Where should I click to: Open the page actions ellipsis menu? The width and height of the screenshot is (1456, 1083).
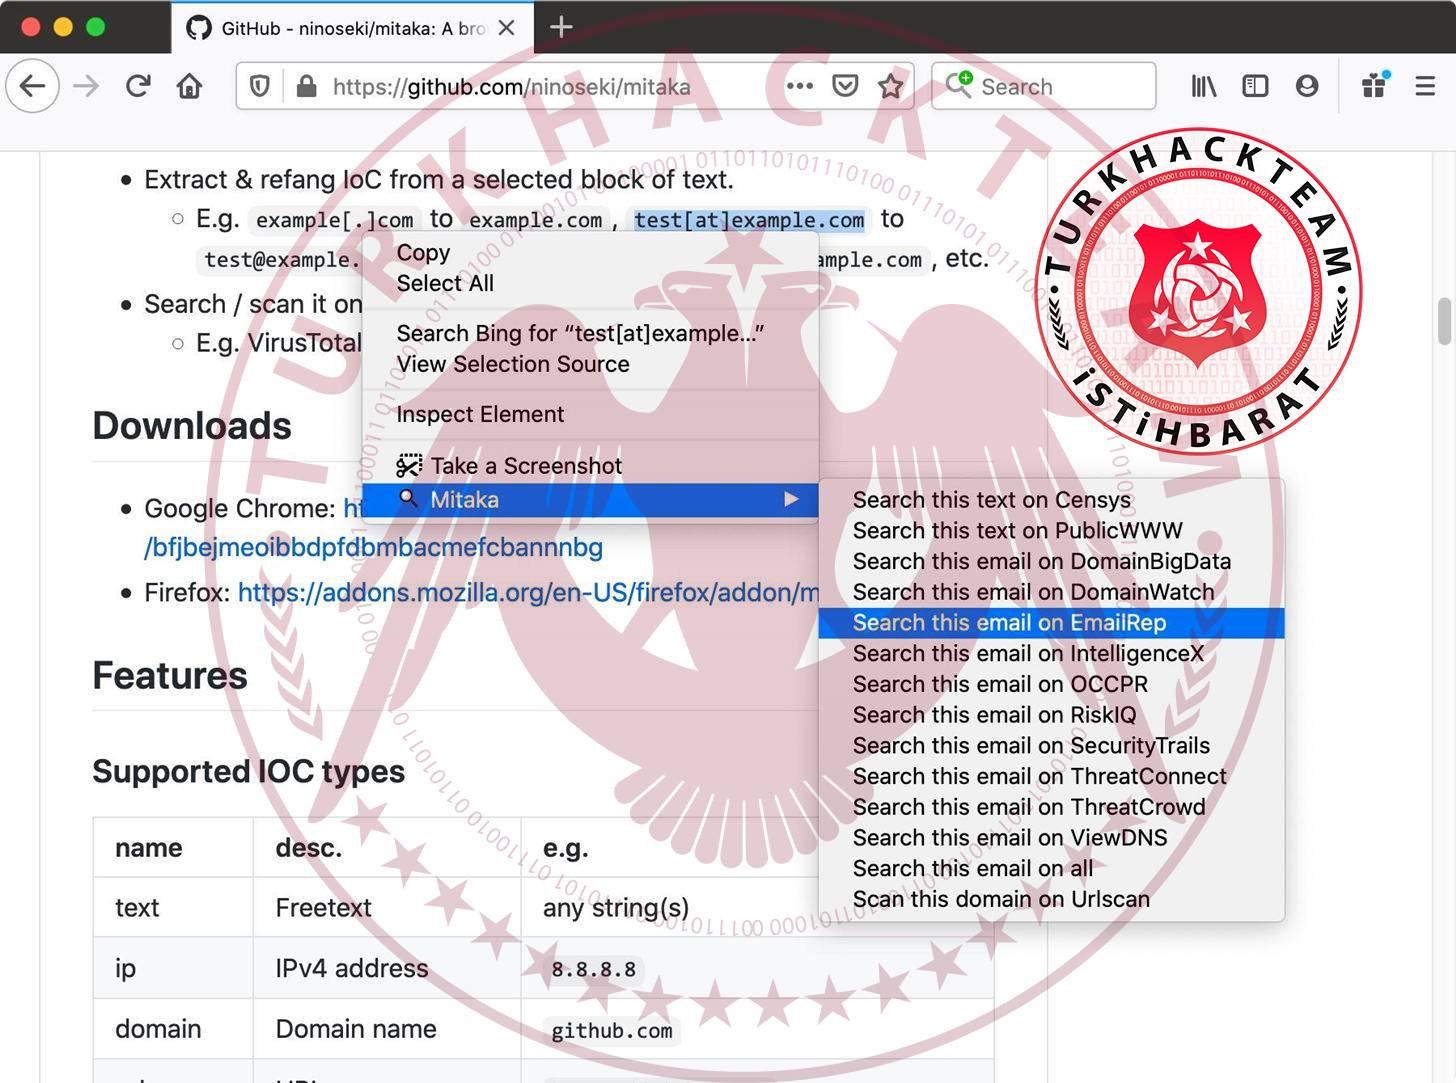pyautogui.click(x=800, y=86)
